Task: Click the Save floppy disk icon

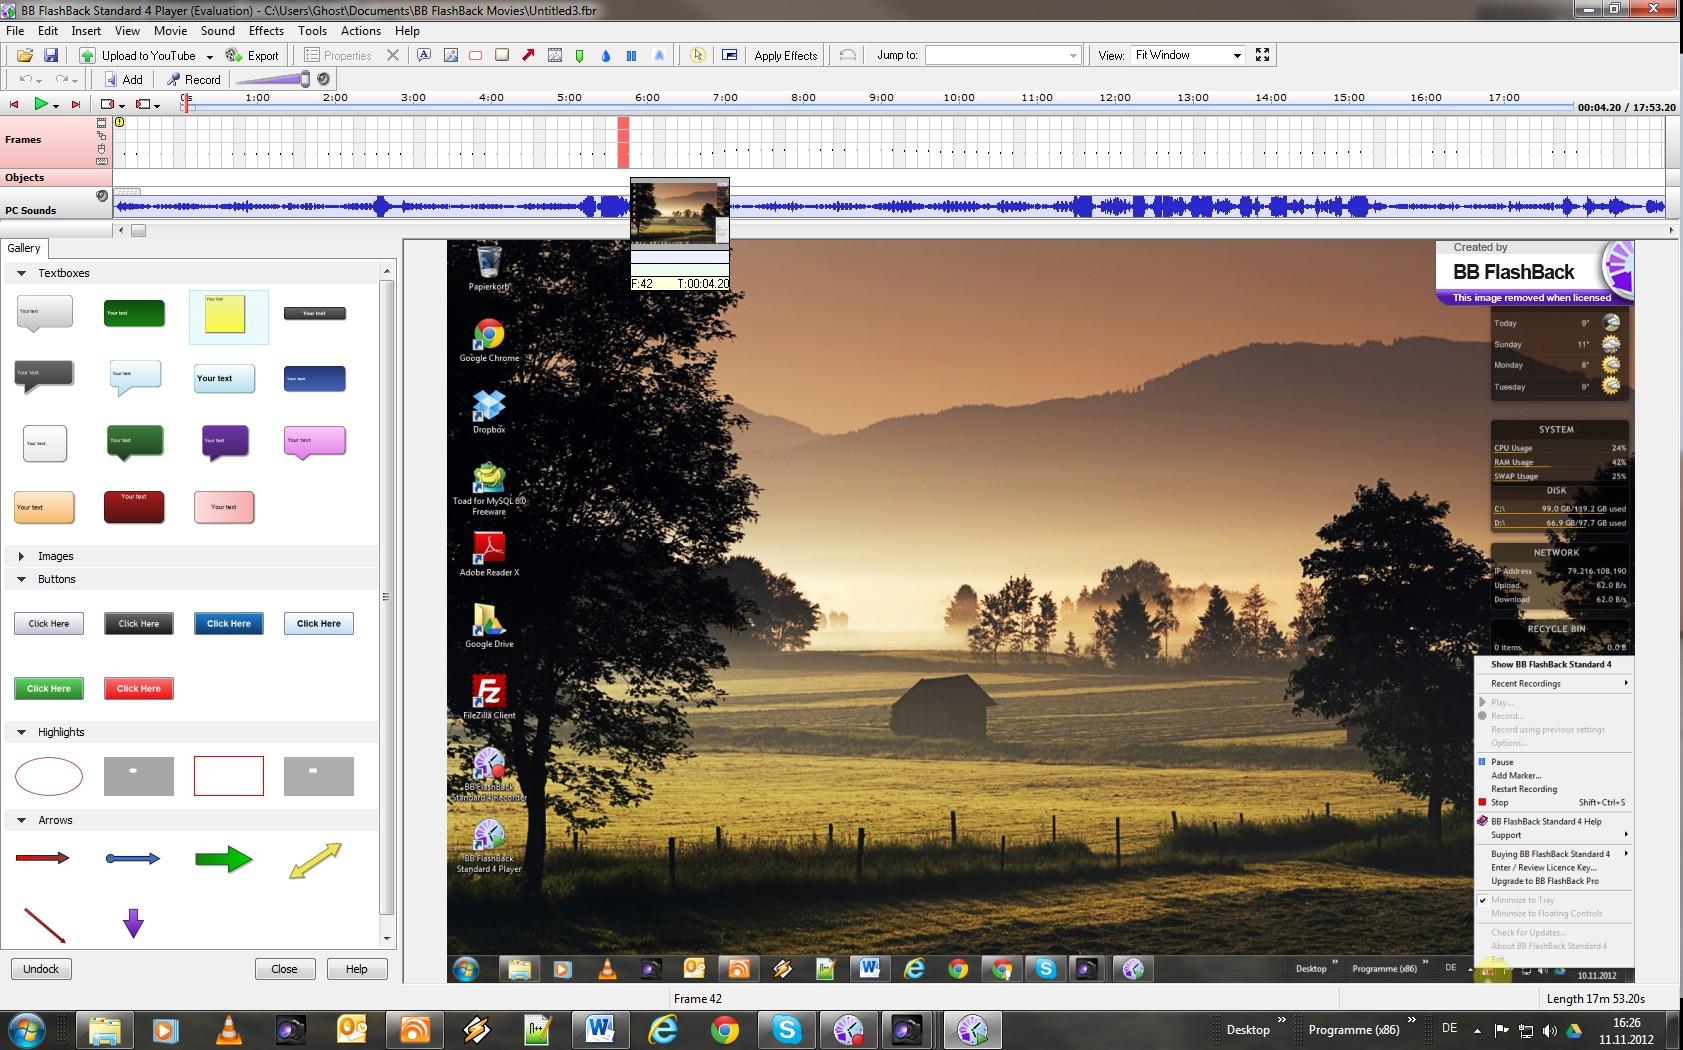Action: pos(51,56)
